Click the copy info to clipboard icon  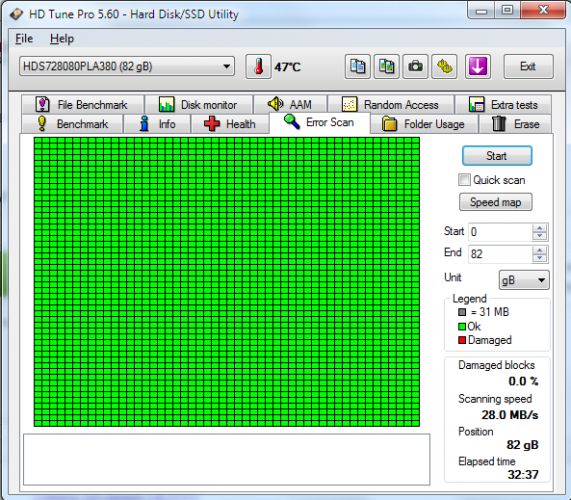tap(358, 67)
